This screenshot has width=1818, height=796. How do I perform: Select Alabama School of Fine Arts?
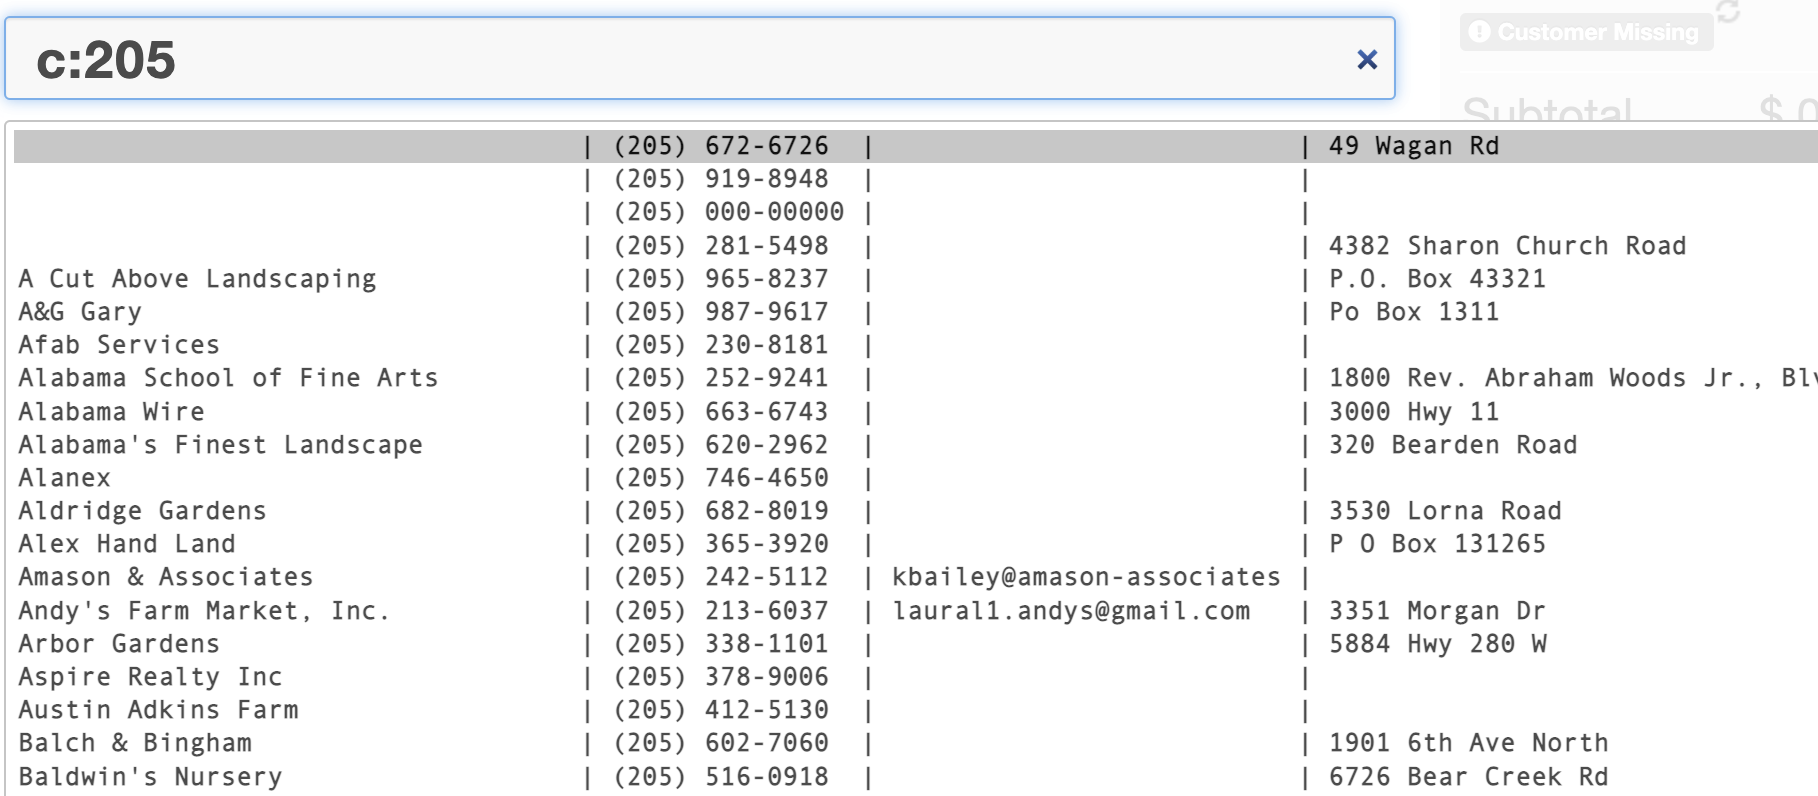pyautogui.click(x=228, y=378)
